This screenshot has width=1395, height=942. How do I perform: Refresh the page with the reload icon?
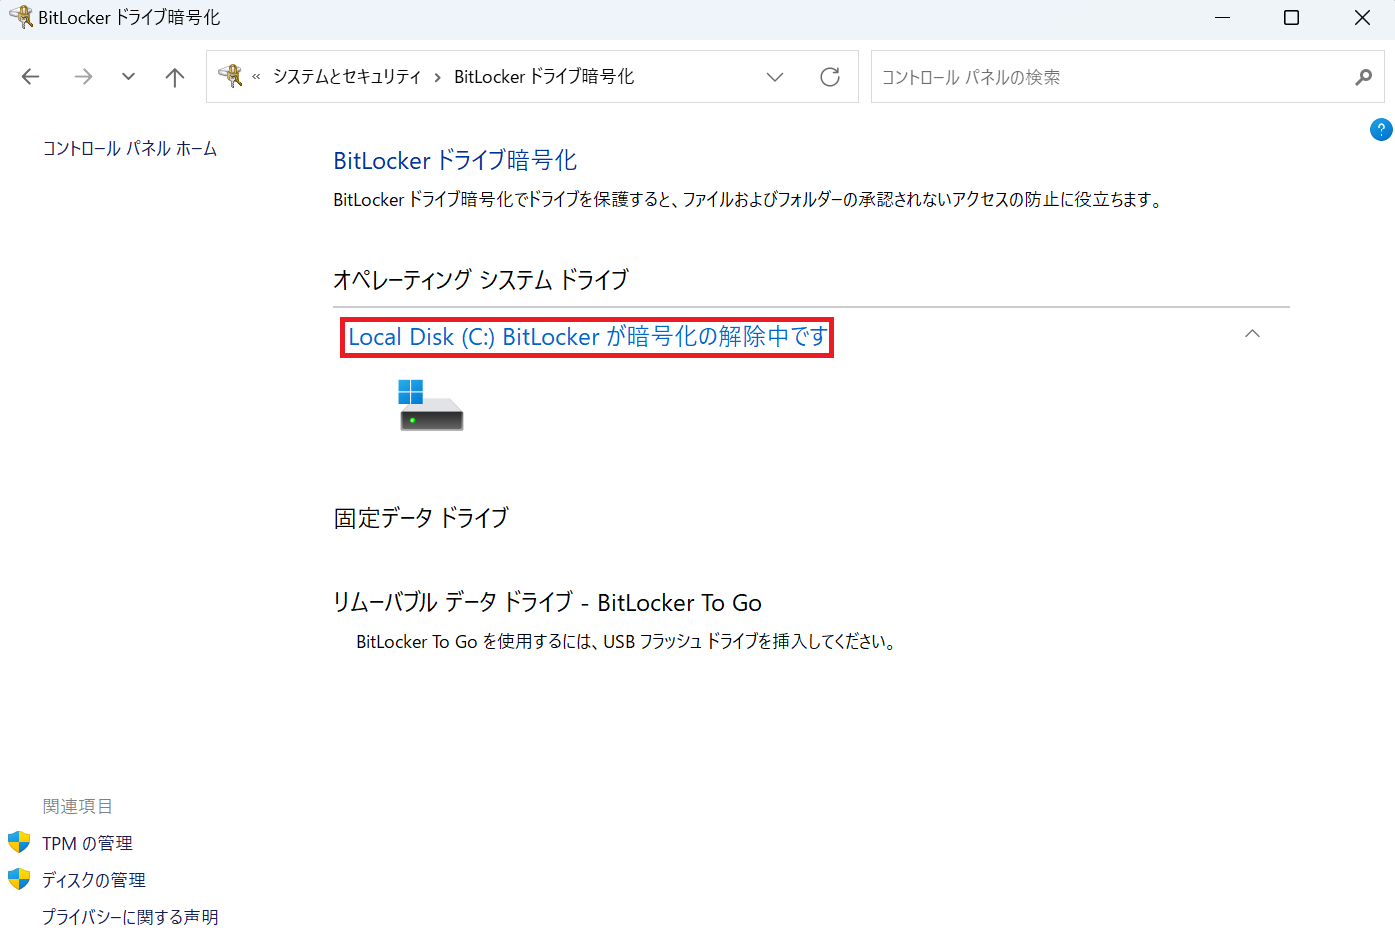830,77
